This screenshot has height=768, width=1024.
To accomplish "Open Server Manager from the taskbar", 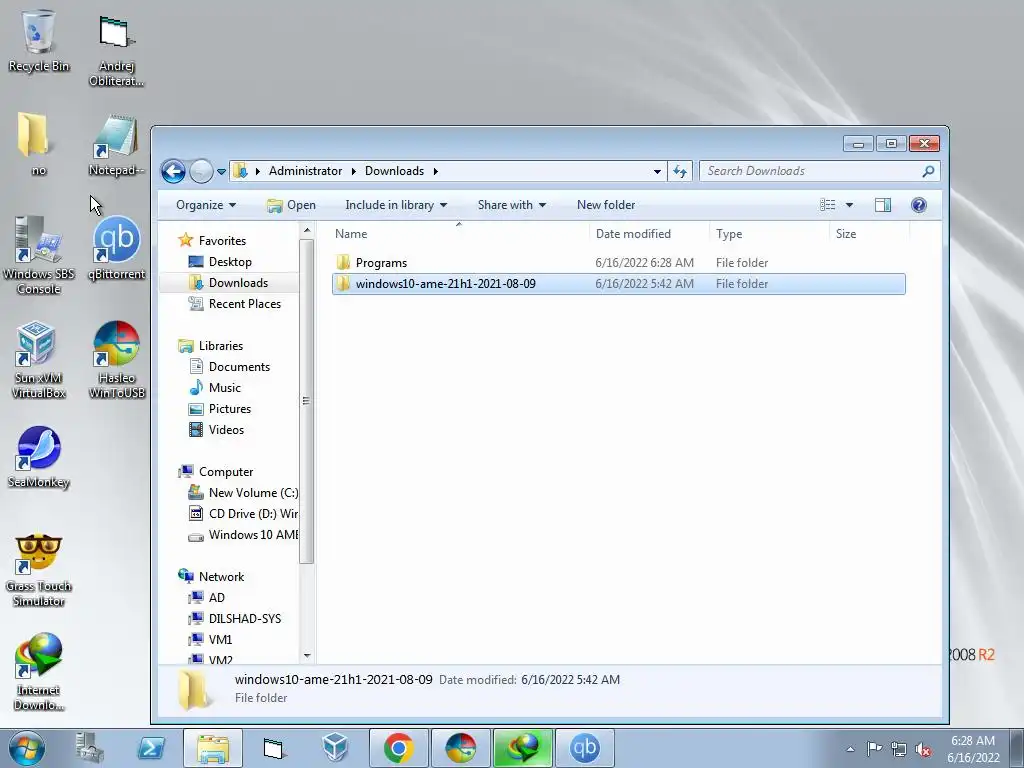I will coord(89,748).
